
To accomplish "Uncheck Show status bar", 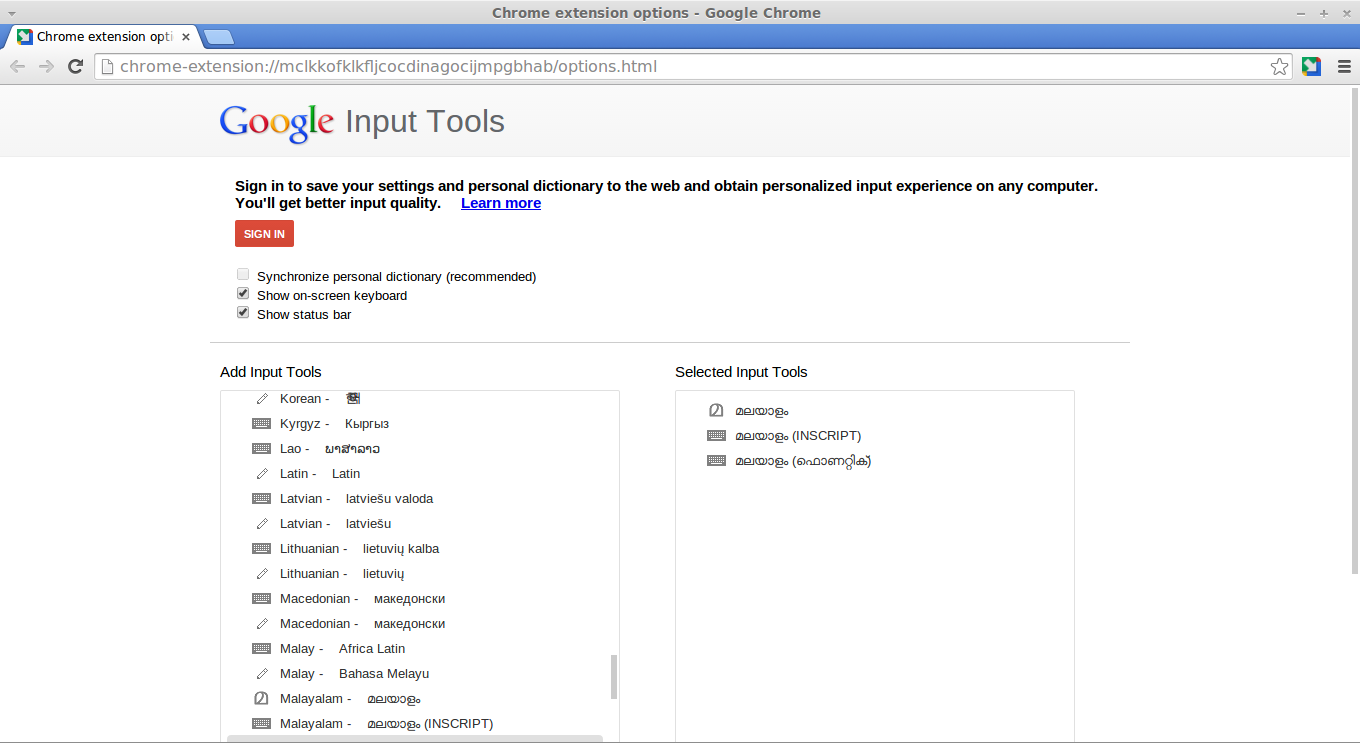I will (243, 312).
